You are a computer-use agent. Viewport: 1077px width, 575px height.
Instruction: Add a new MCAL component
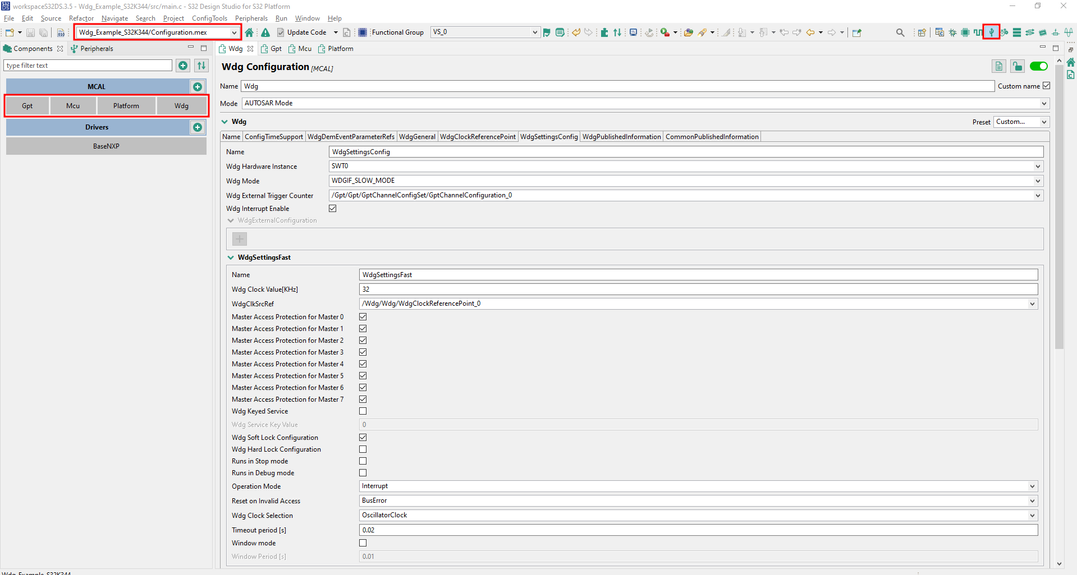pos(197,87)
